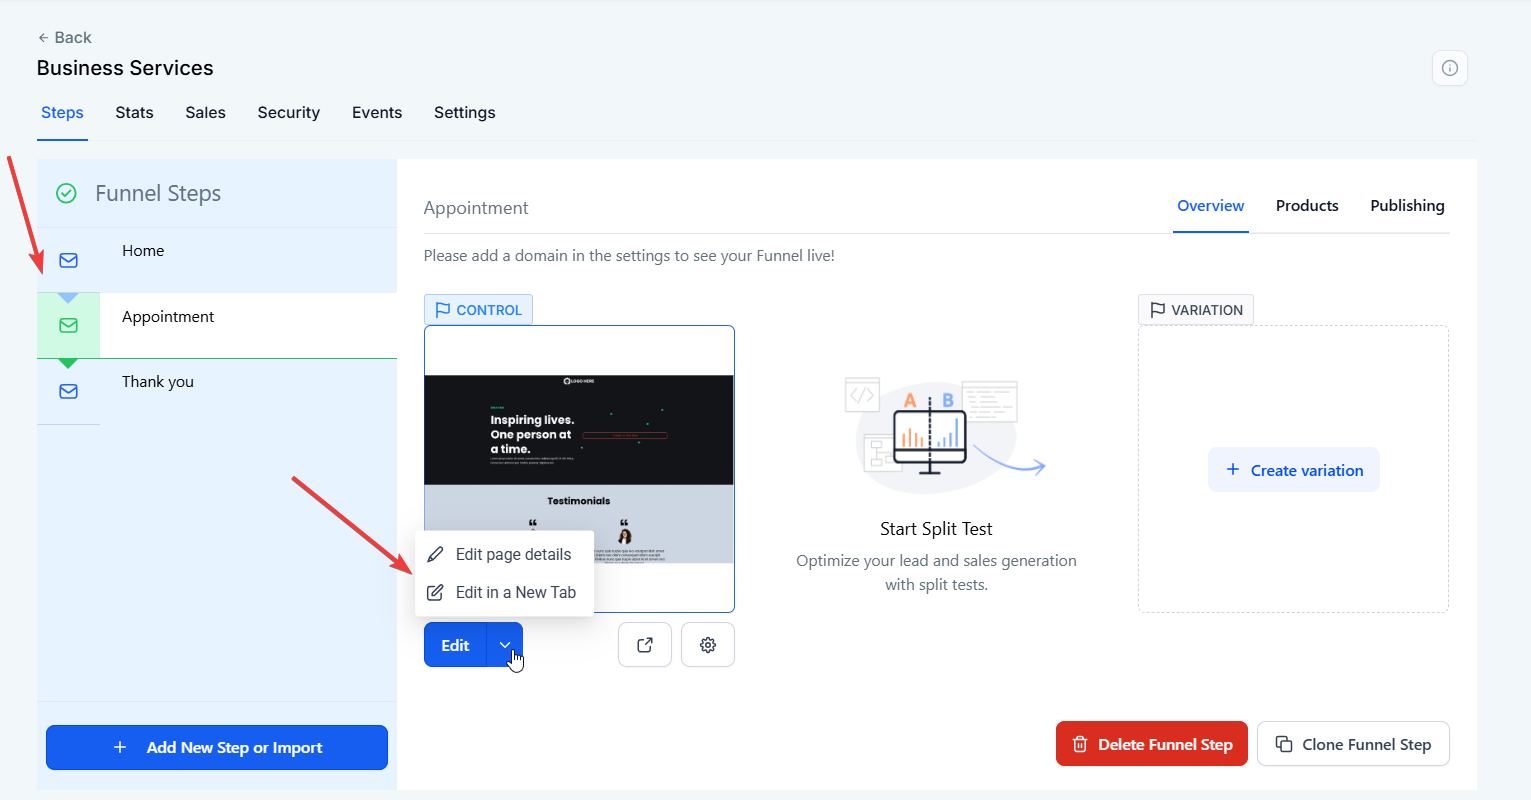Open page preview via external link icon

click(645, 645)
